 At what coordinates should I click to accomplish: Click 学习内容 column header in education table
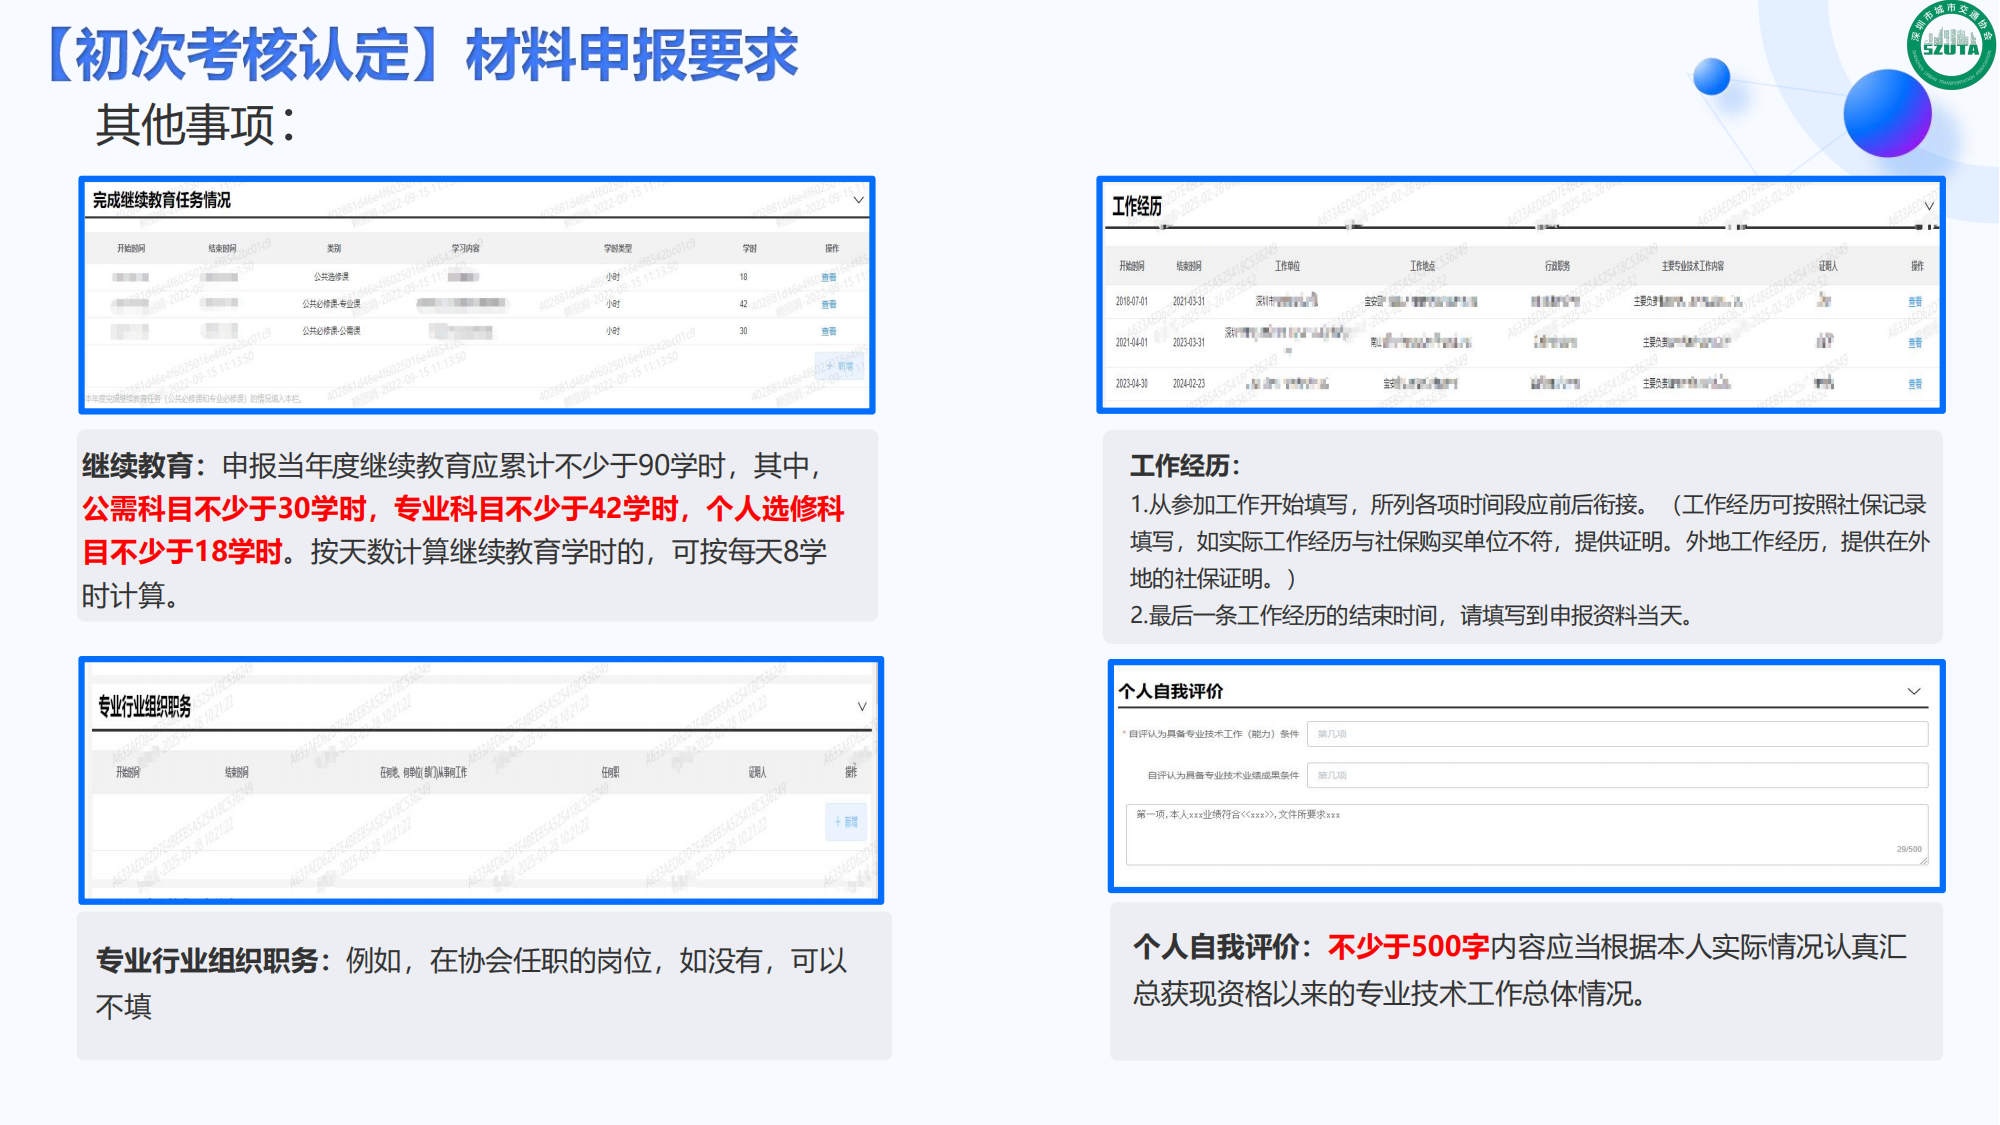[466, 248]
